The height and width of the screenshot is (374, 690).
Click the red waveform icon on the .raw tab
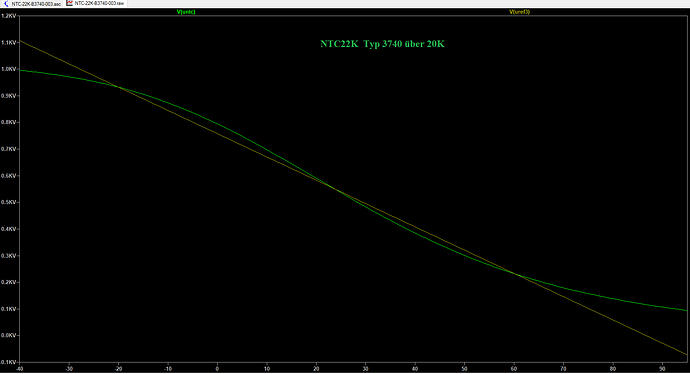coord(70,3)
